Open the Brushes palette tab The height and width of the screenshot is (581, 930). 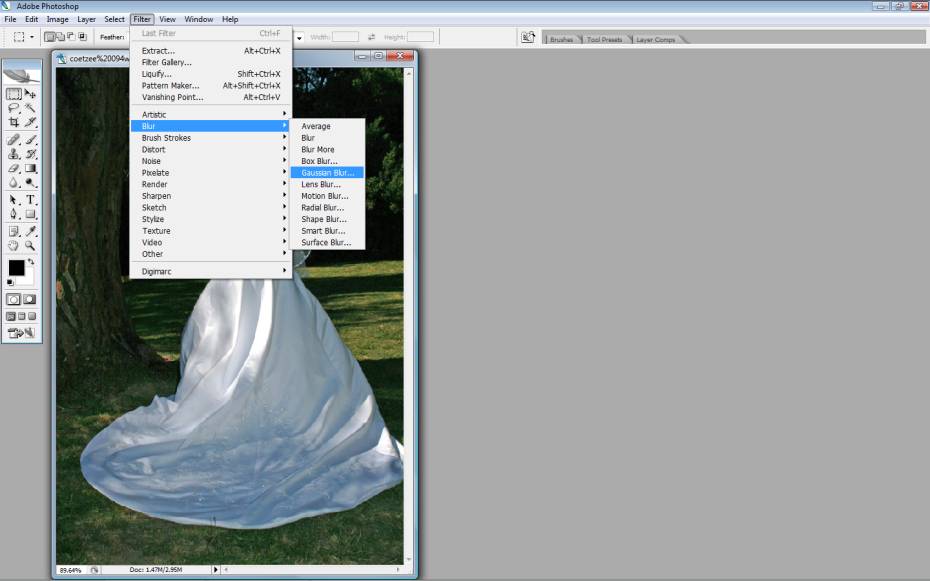(x=561, y=40)
